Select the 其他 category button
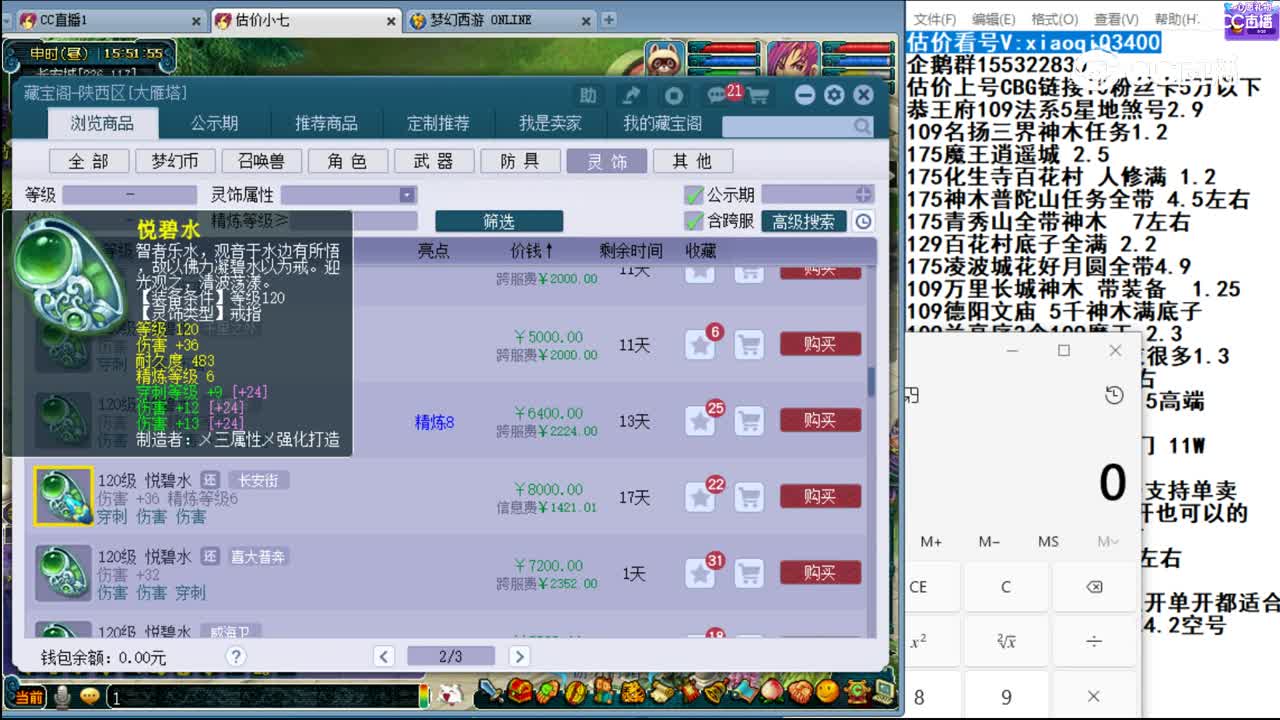The height and width of the screenshot is (720, 1280). [692, 161]
